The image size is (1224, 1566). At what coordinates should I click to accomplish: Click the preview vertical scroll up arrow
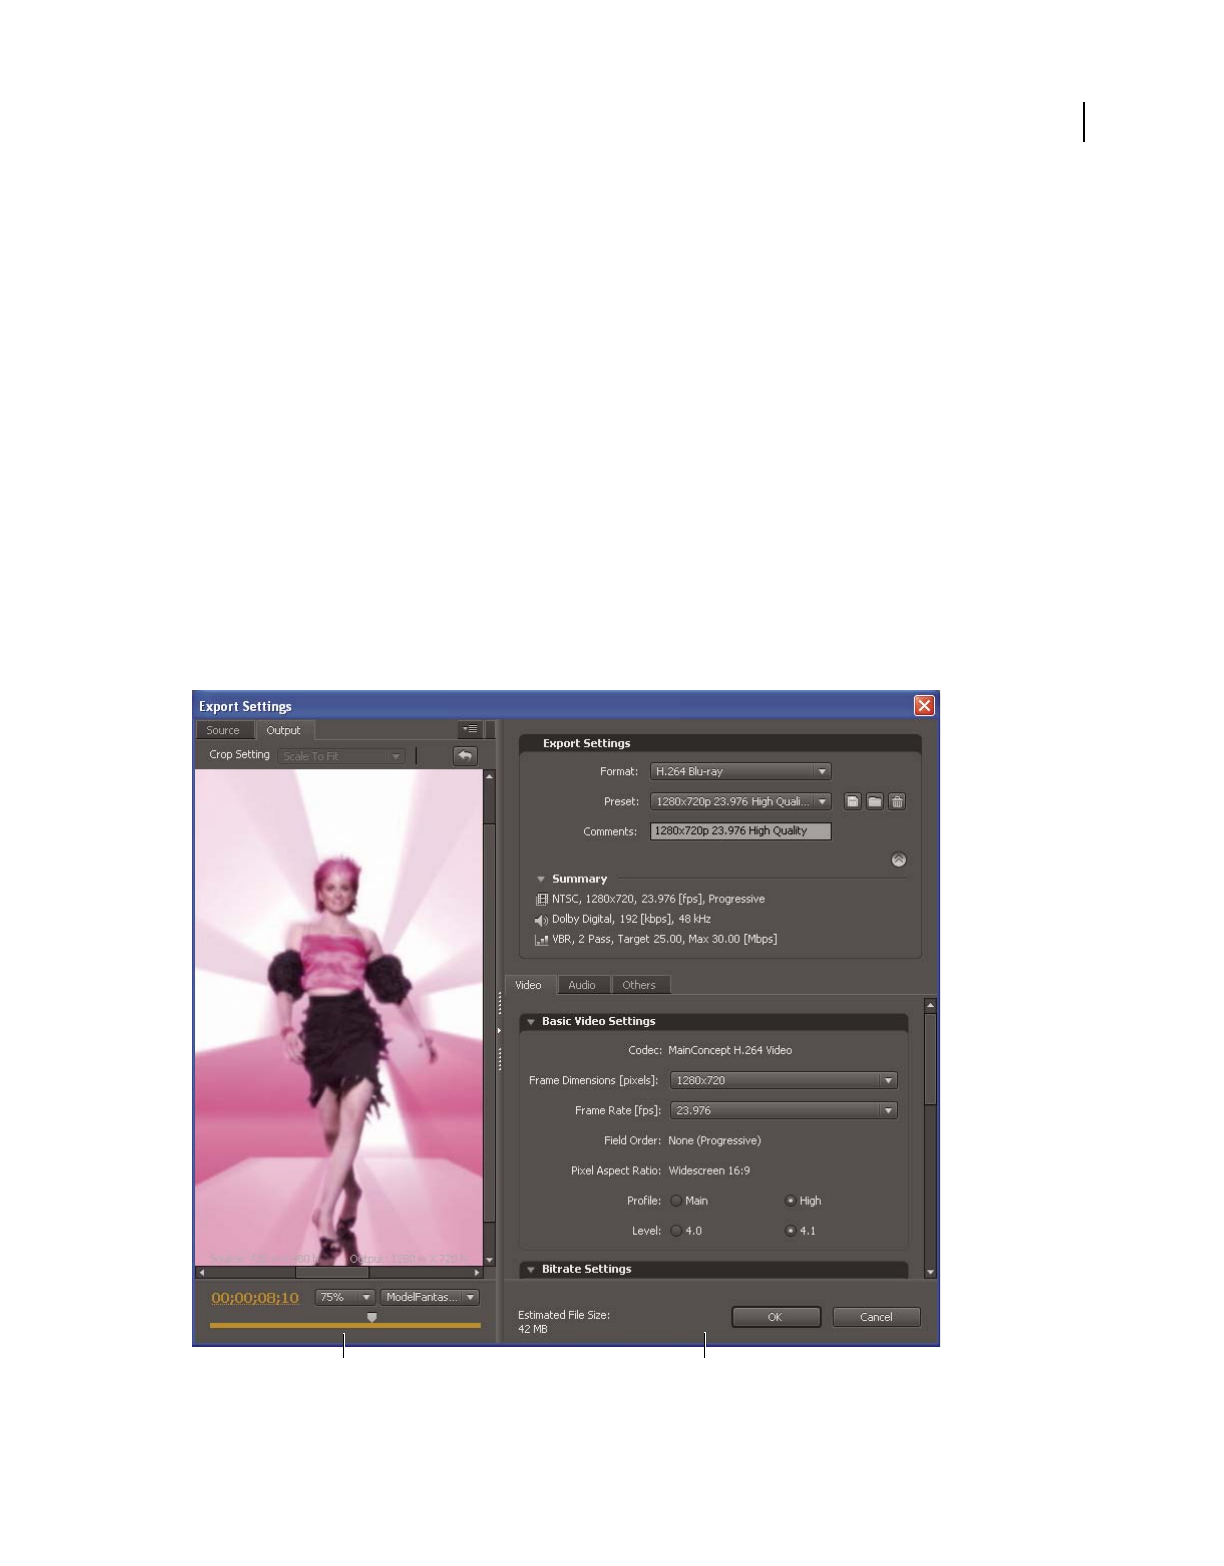[490, 776]
